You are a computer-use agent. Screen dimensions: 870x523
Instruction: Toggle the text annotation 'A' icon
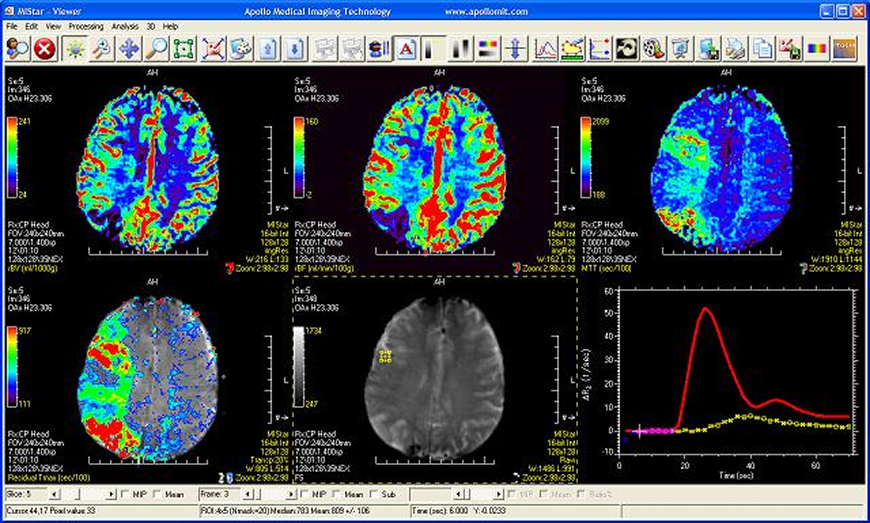(x=406, y=47)
